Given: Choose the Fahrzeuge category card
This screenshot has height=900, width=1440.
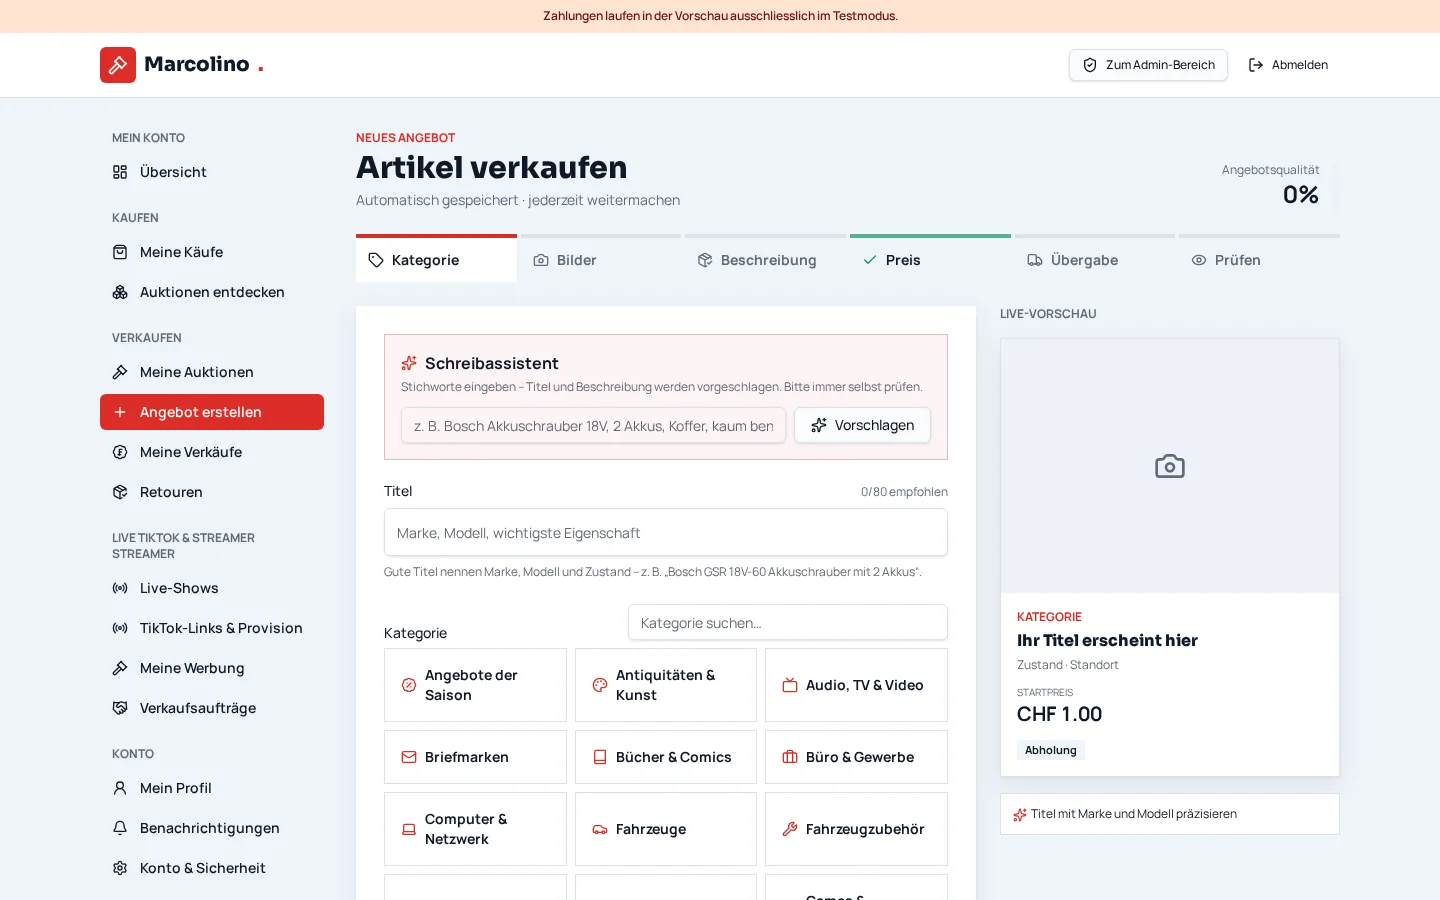Looking at the screenshot, I should pos(666,829).
